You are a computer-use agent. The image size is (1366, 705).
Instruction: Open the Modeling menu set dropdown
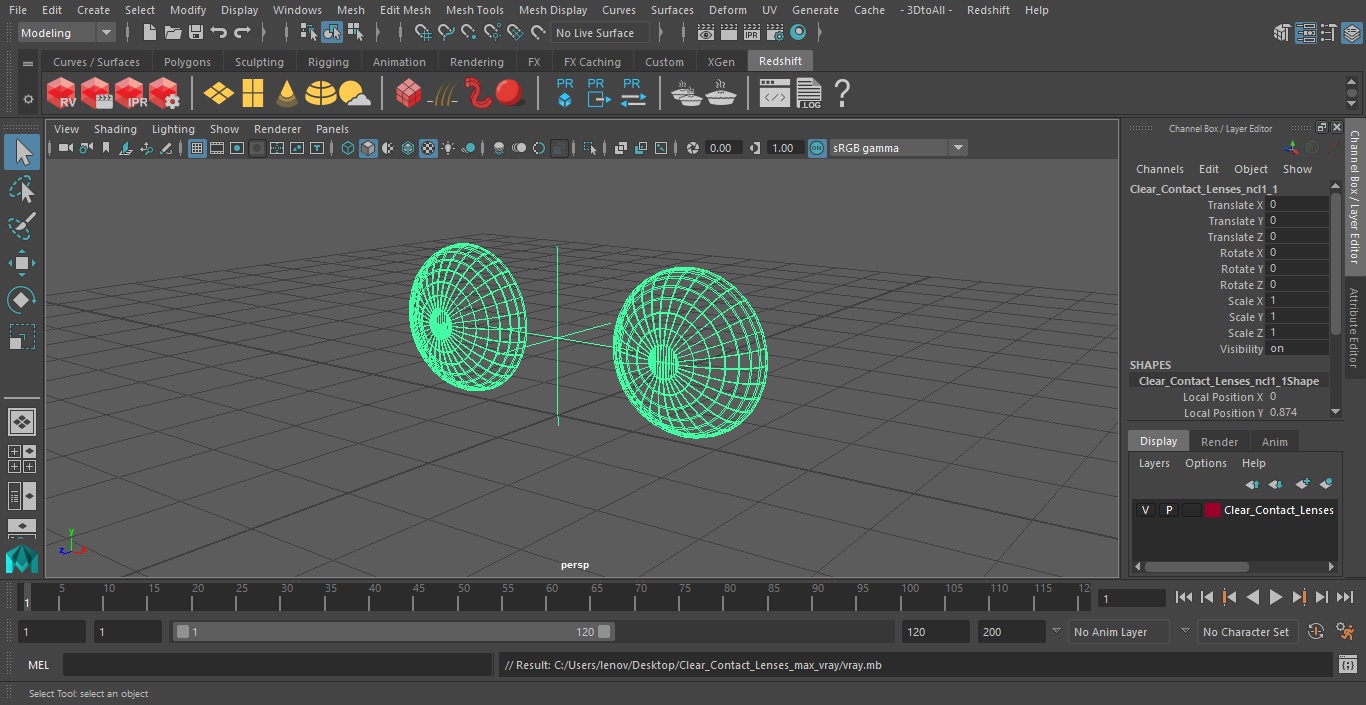pyautogui.click(x=67, y=33)
